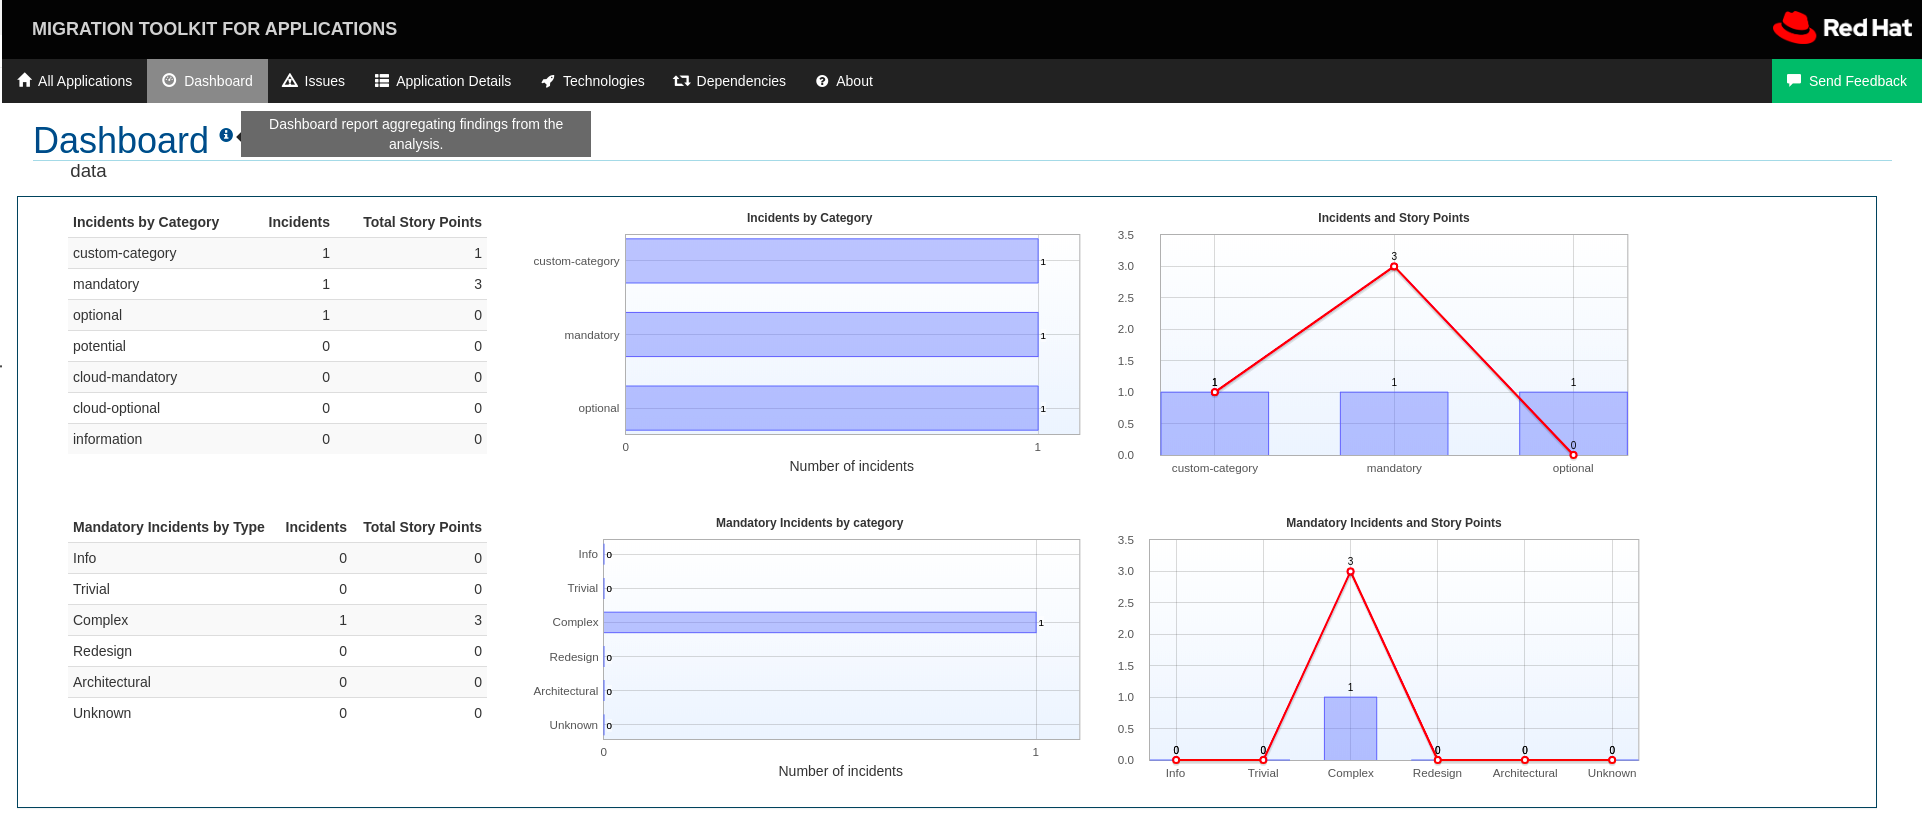Click the mandatory horizontal bar in chart

coord(832,335)
